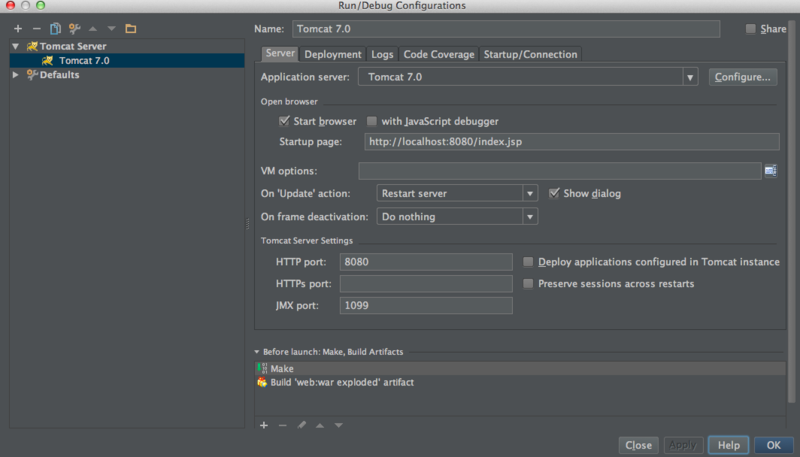The image size is (800, 457).
Task: Remove the selected configuration with the minus icon
Action: (x=36, y=29)
